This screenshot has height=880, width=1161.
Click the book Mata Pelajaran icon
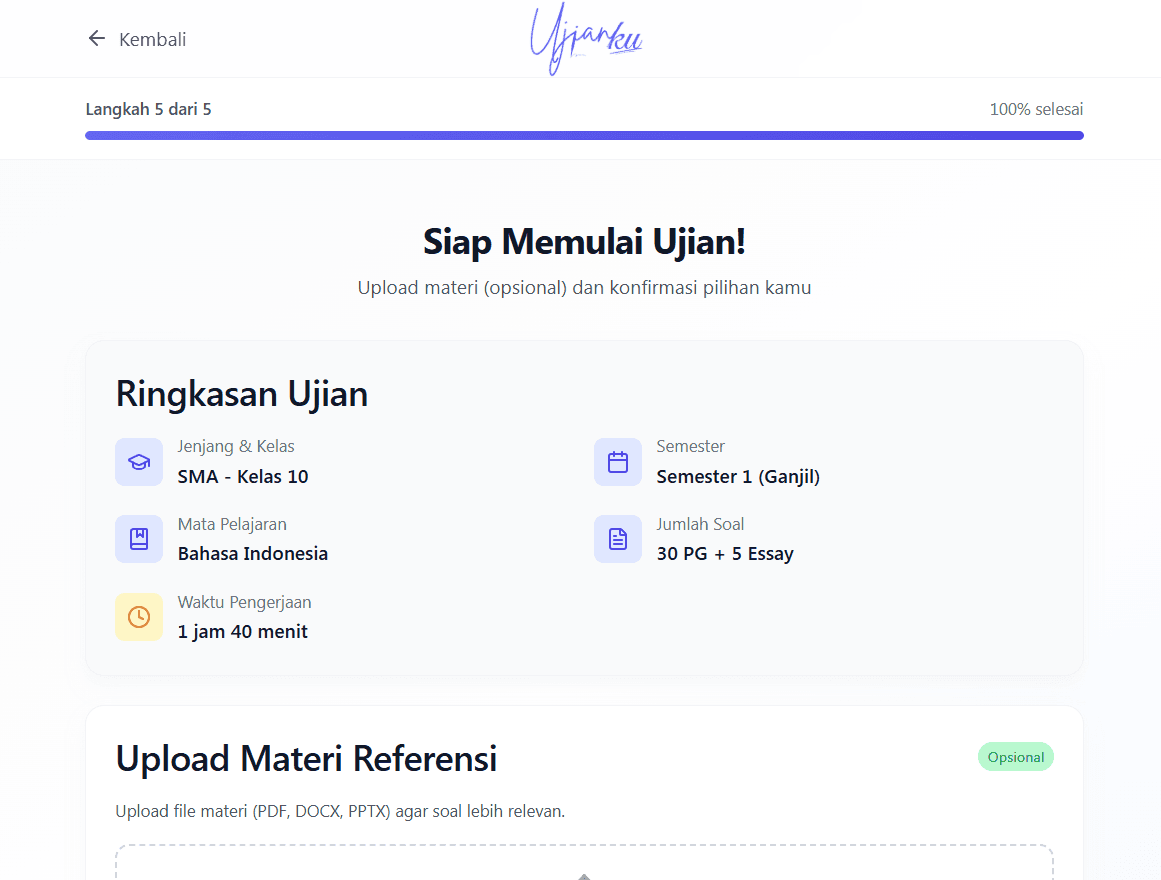pyautogui.click(x=138, y=539)
